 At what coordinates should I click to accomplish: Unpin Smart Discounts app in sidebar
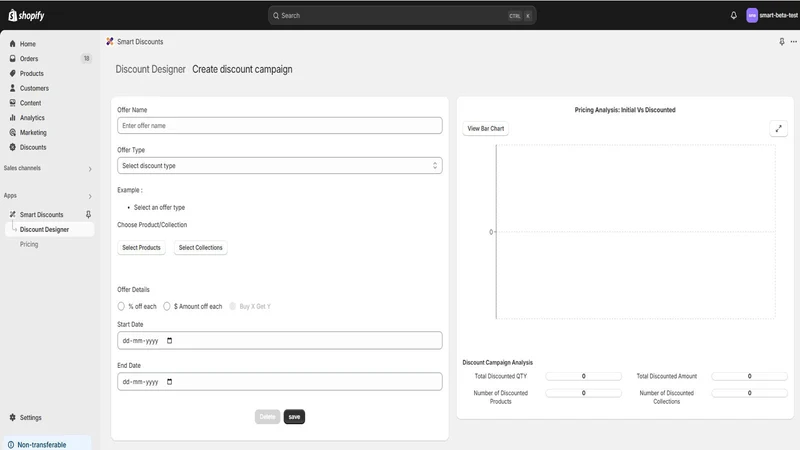pos(88,215)
